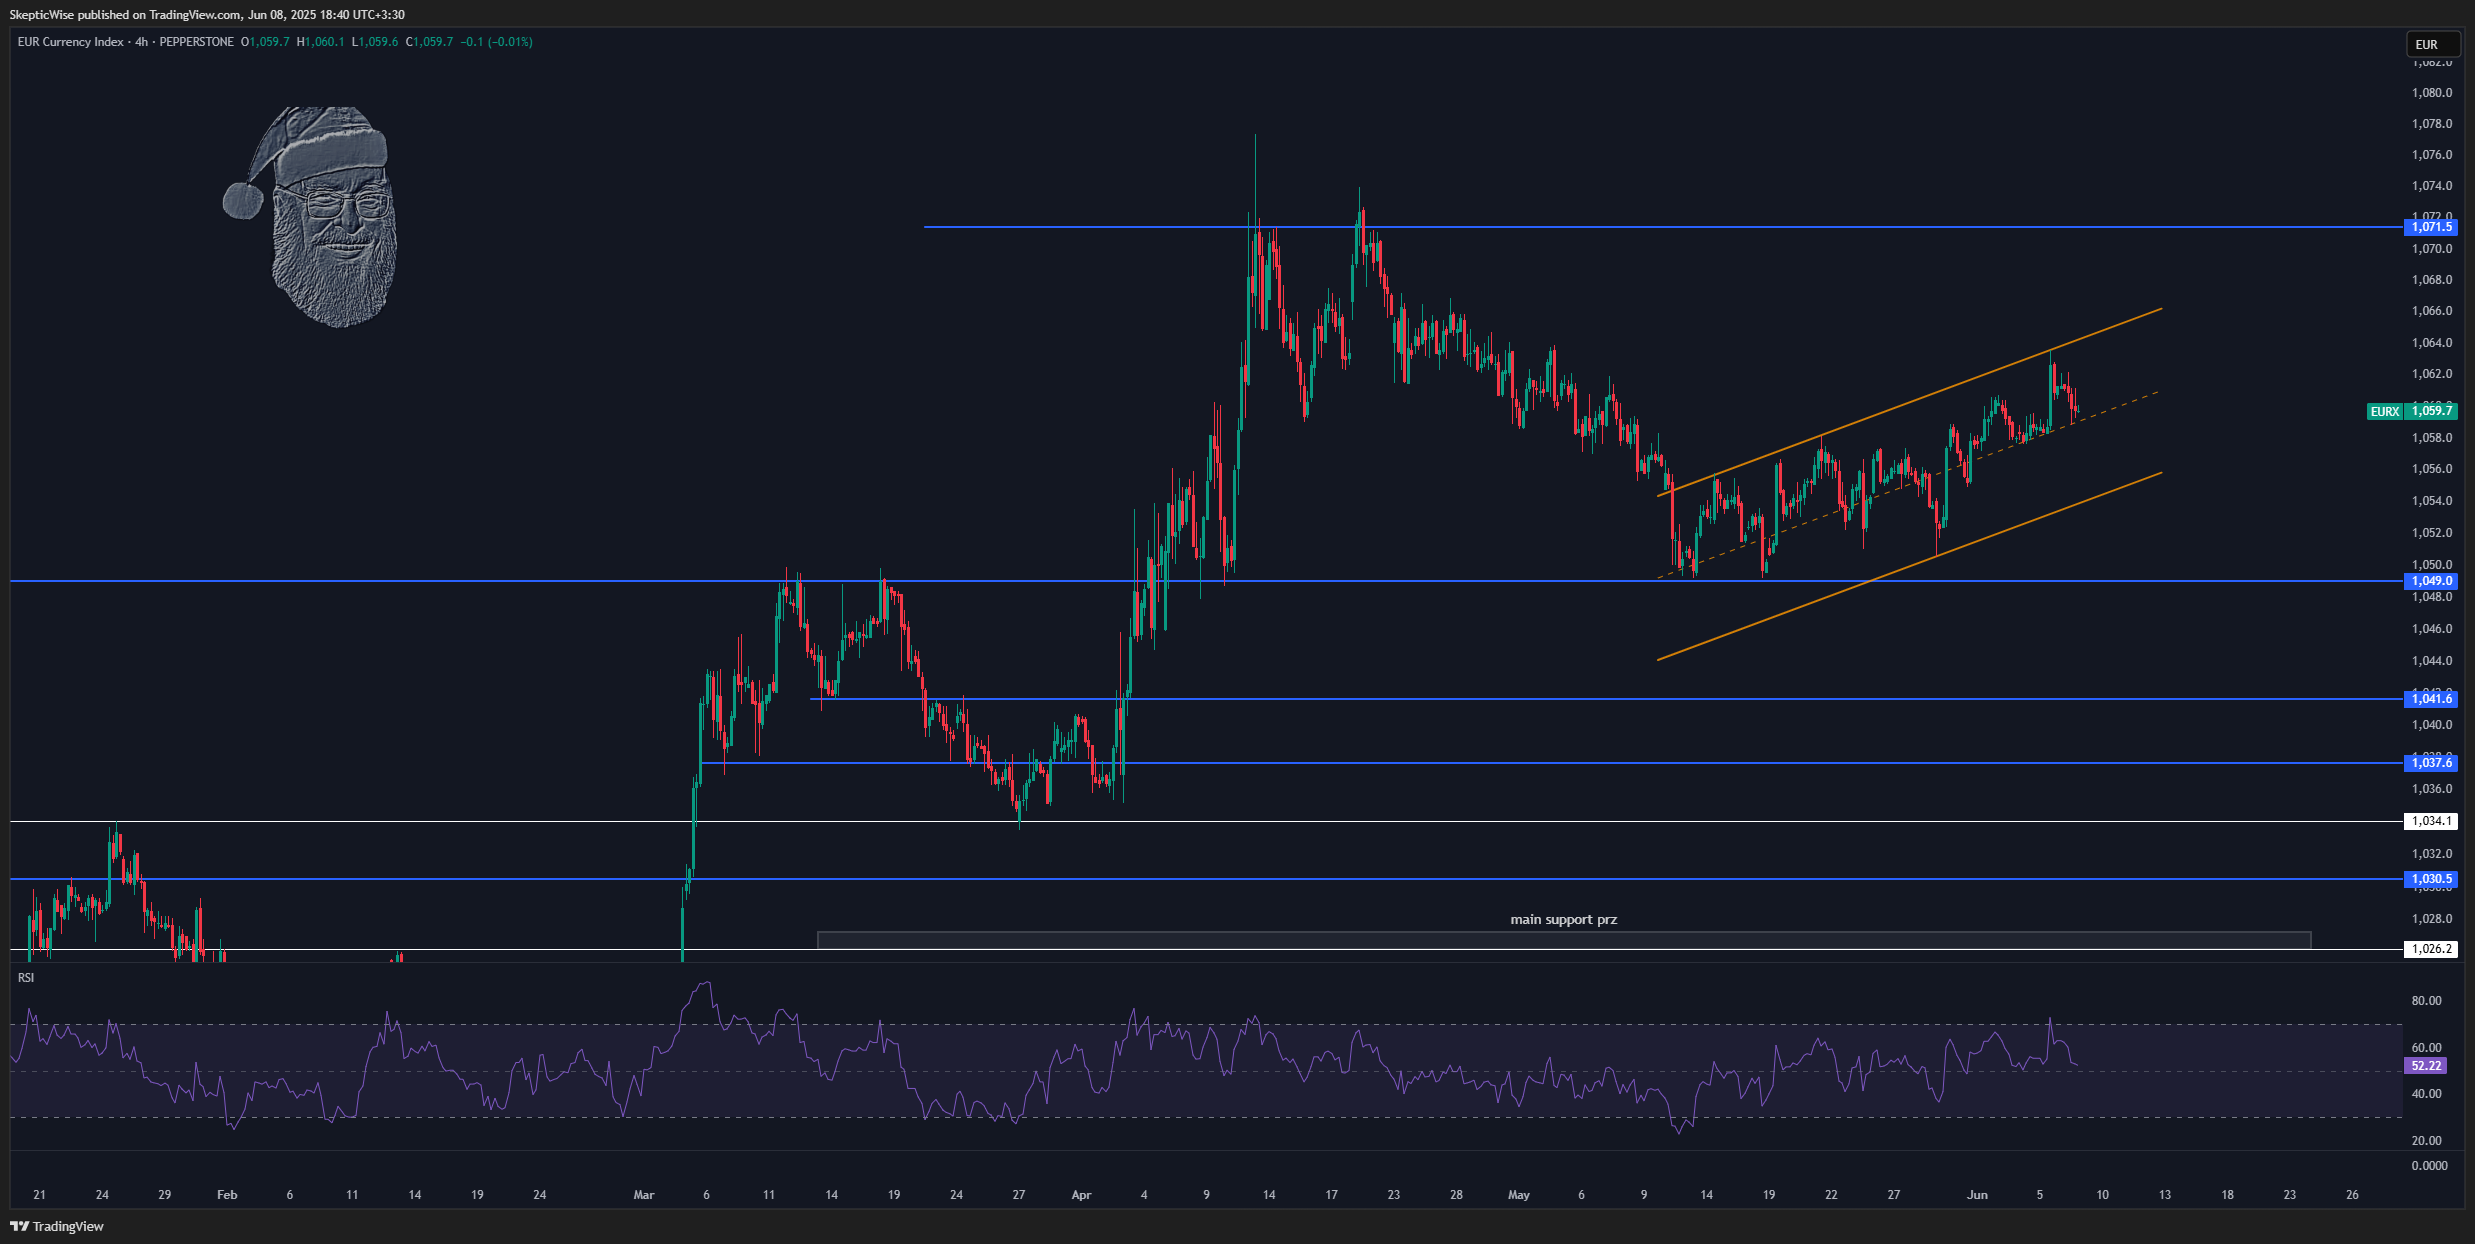This screenshot has width=2475, height=1244.
Task: Click the 'main support prz' annotation text
Action: 1563,919
